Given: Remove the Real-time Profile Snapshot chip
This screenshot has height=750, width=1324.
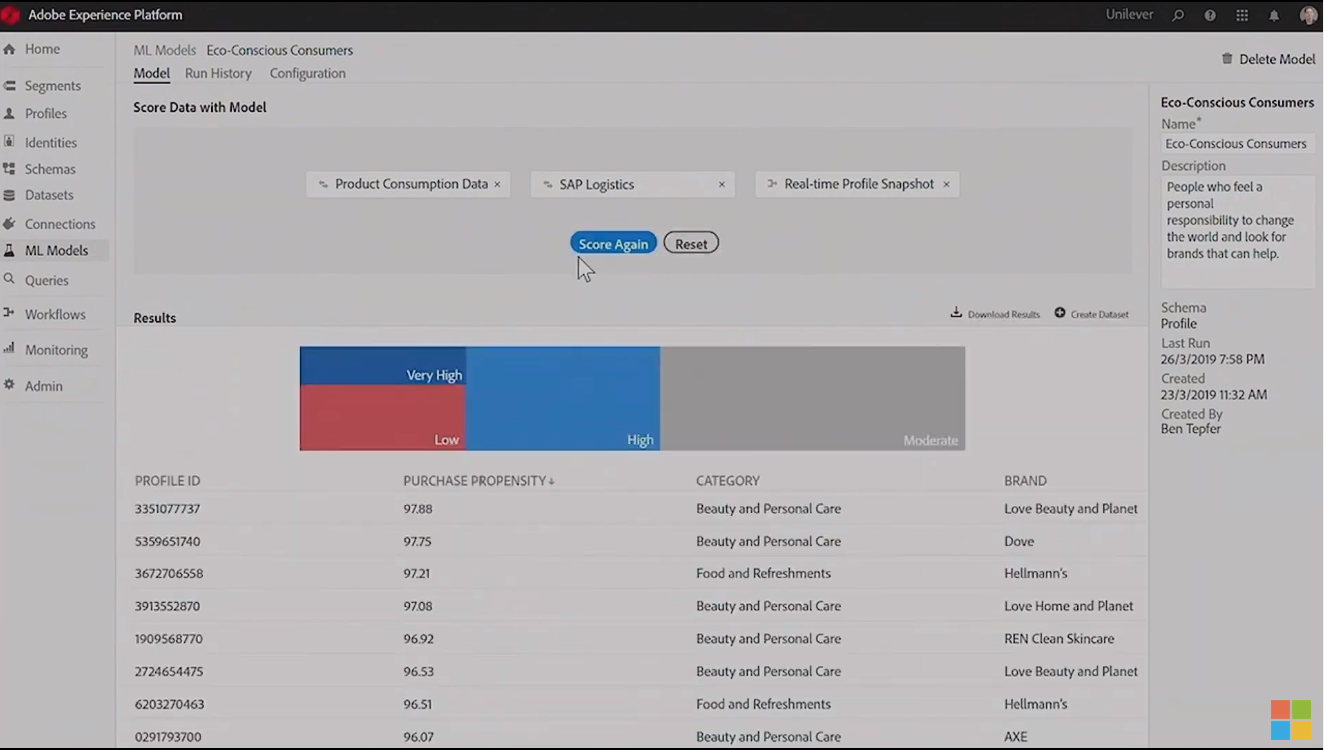Looking at the screenshot, I should [x=946, y=184].
